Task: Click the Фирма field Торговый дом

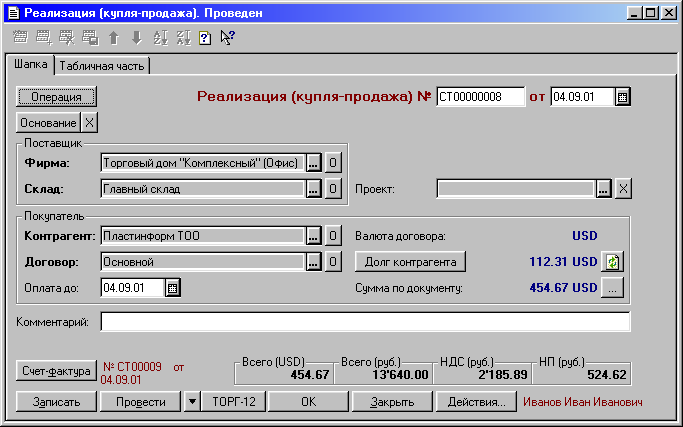Action: click(x=203, y=163)
